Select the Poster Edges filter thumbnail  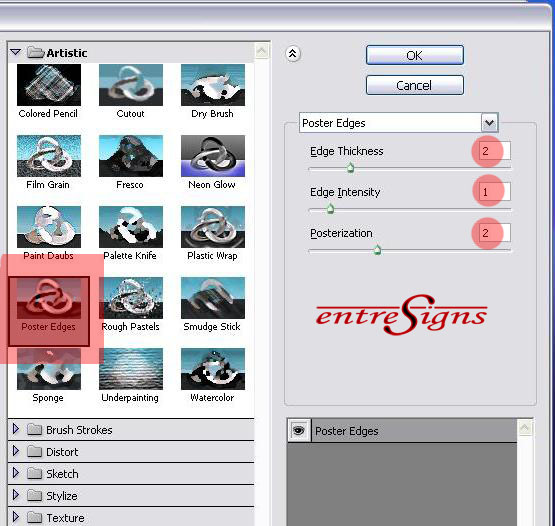(49, 298)
